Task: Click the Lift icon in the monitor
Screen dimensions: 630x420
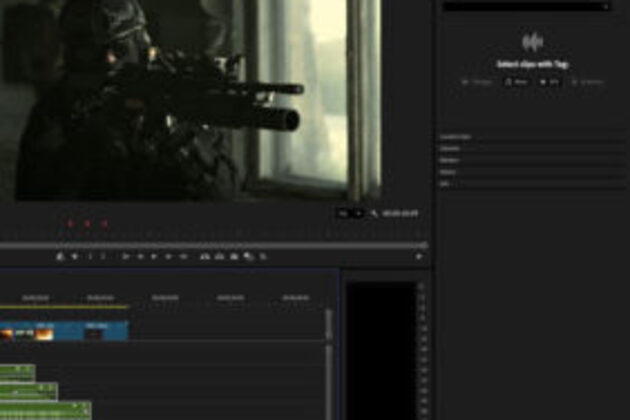Action: click(205, 256)
